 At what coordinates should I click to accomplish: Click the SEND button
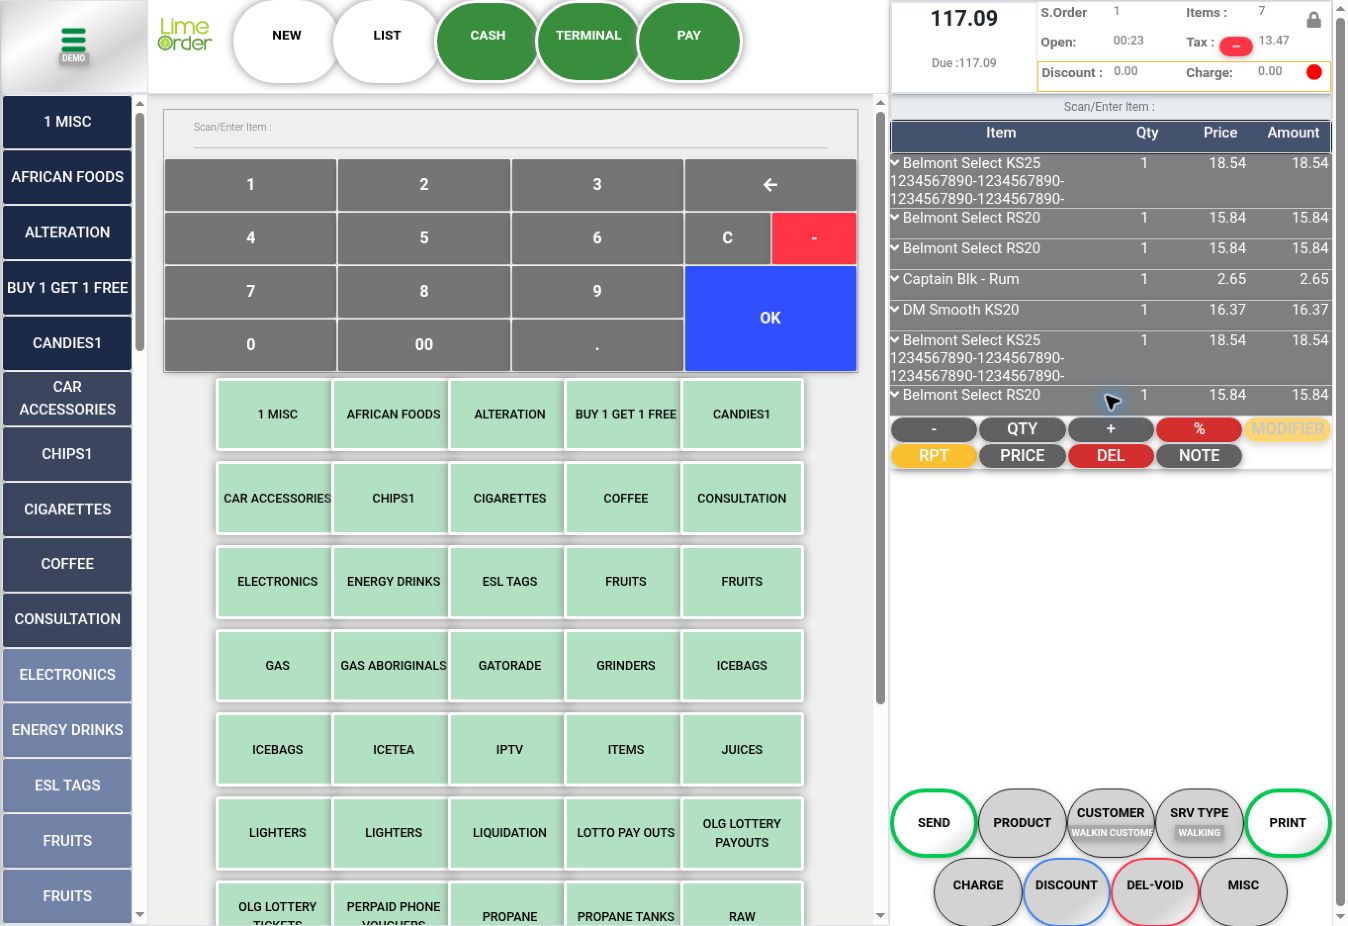pyautogui.click(x=934, y=823)
